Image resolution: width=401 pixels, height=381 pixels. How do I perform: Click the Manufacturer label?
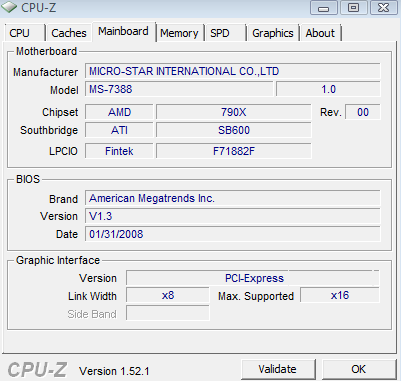click(46, 72)
